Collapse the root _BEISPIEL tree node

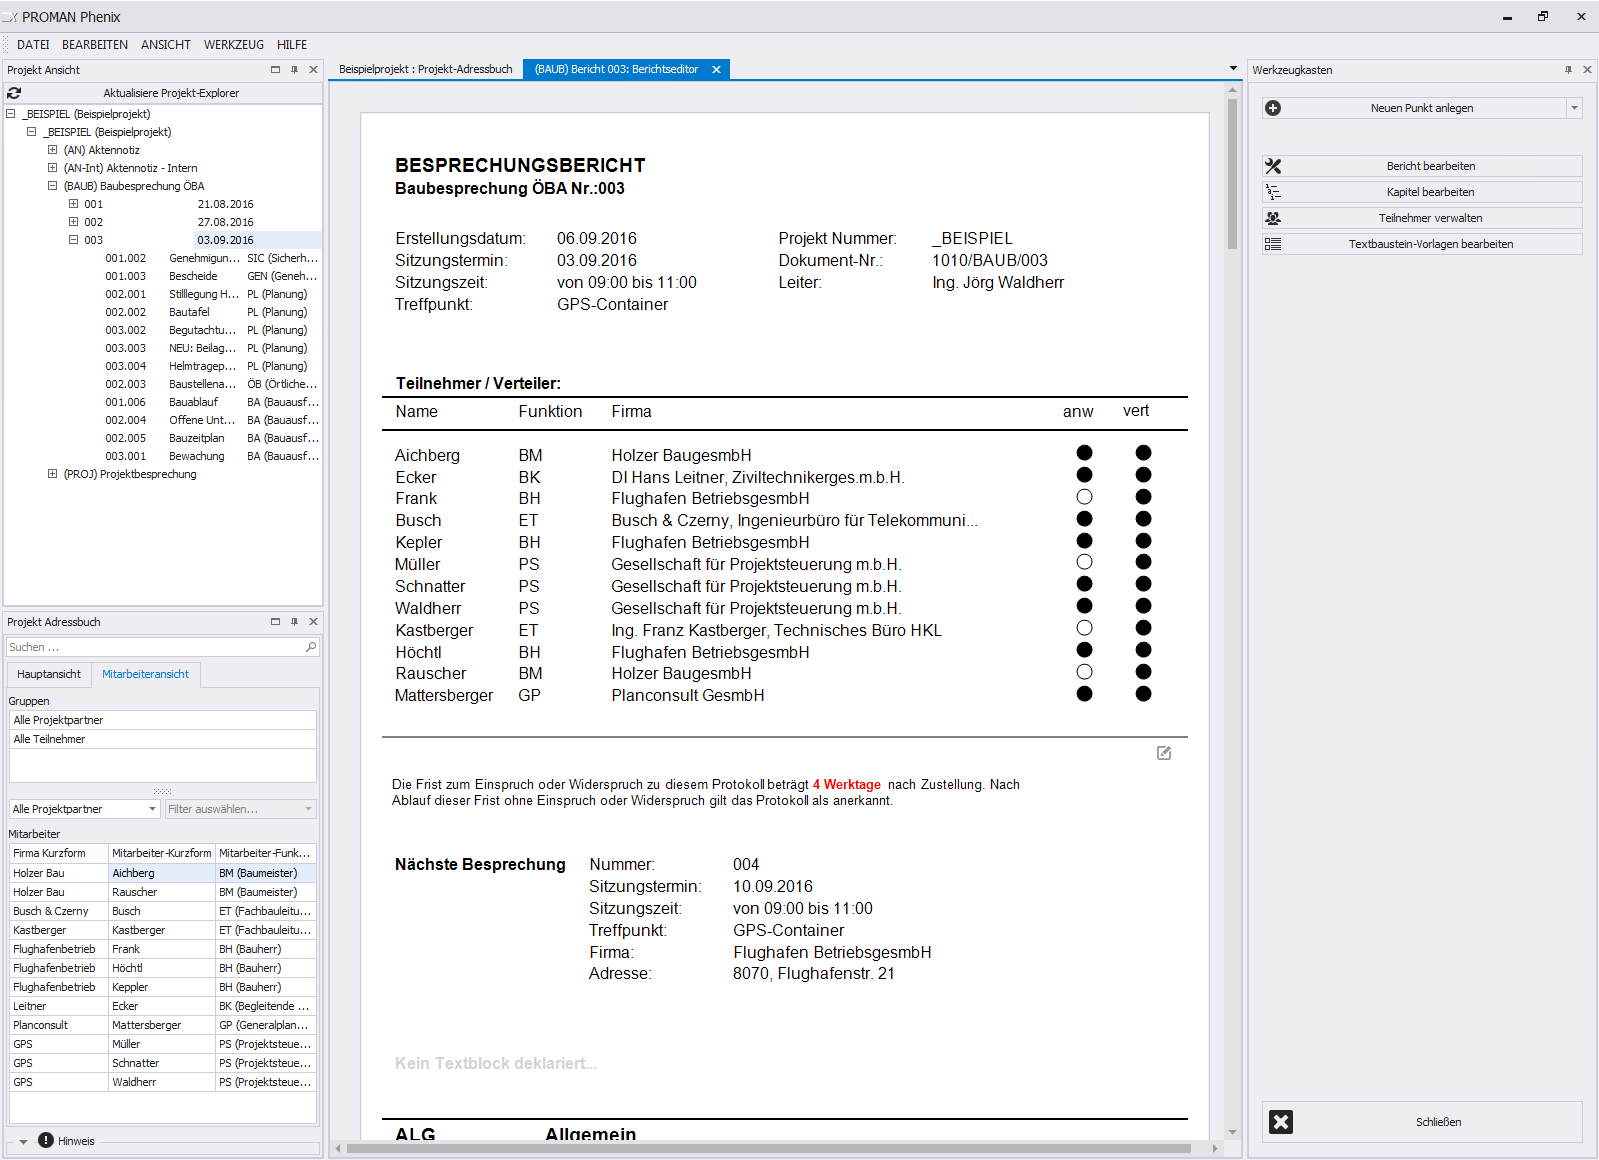[11, 114]
